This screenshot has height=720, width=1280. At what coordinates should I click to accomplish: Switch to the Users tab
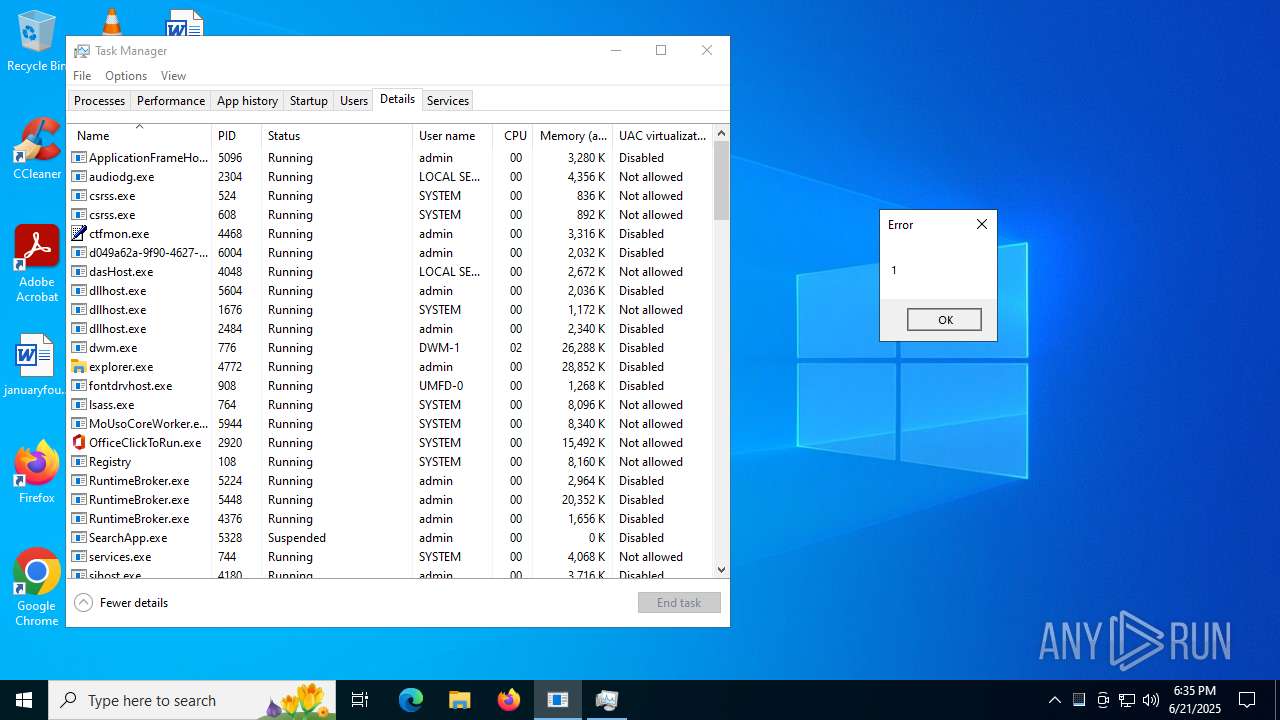click(x=354, y=101)
